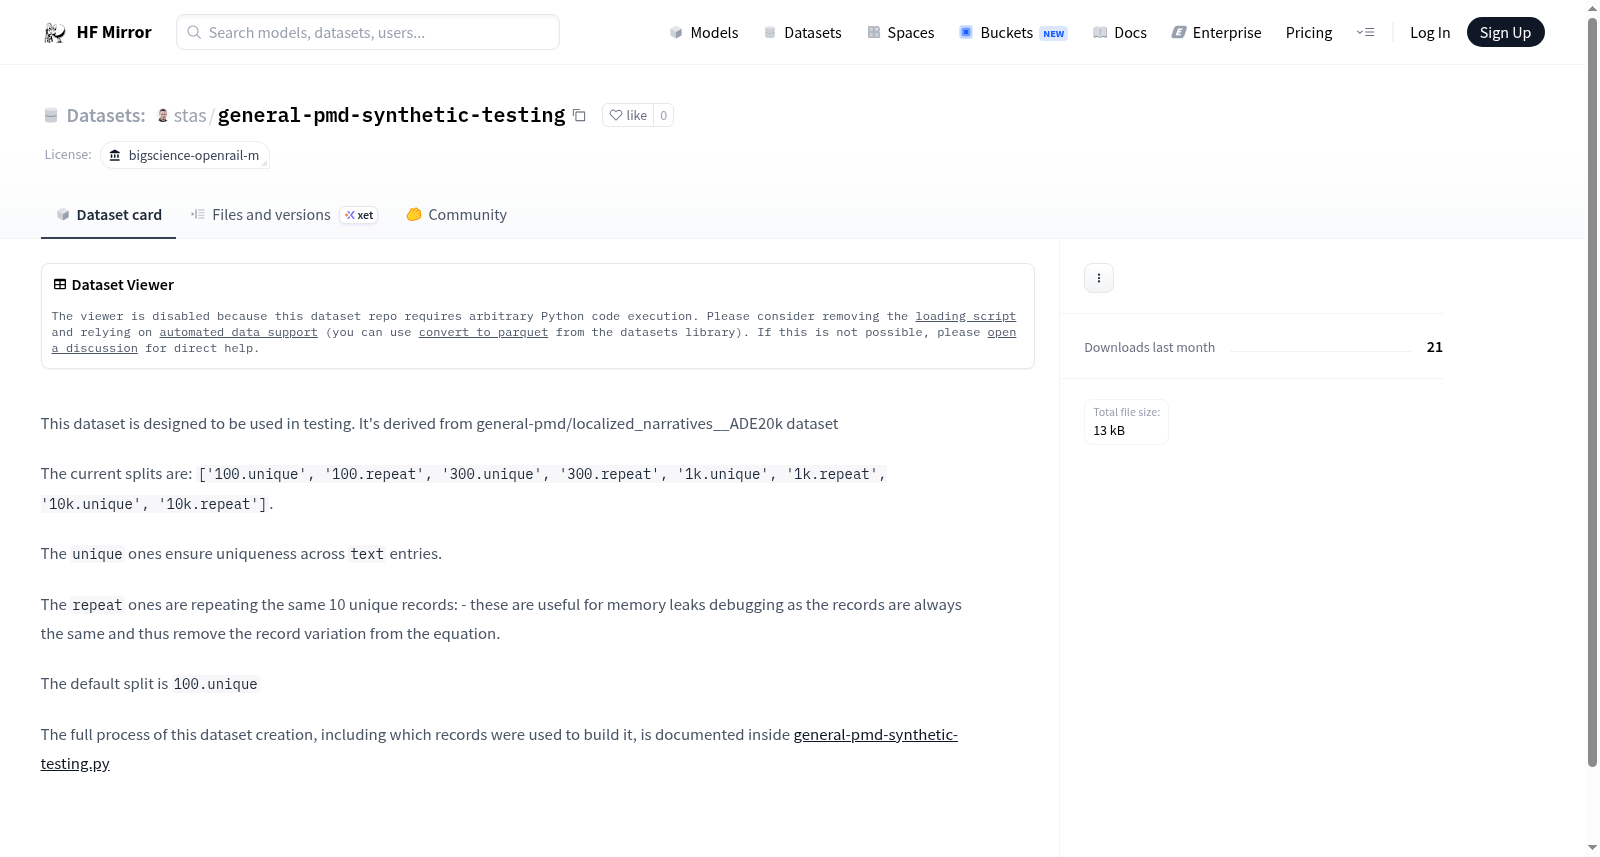
Task: Click the heart like button
Action: pyautogui.click(x=628, y=115)
